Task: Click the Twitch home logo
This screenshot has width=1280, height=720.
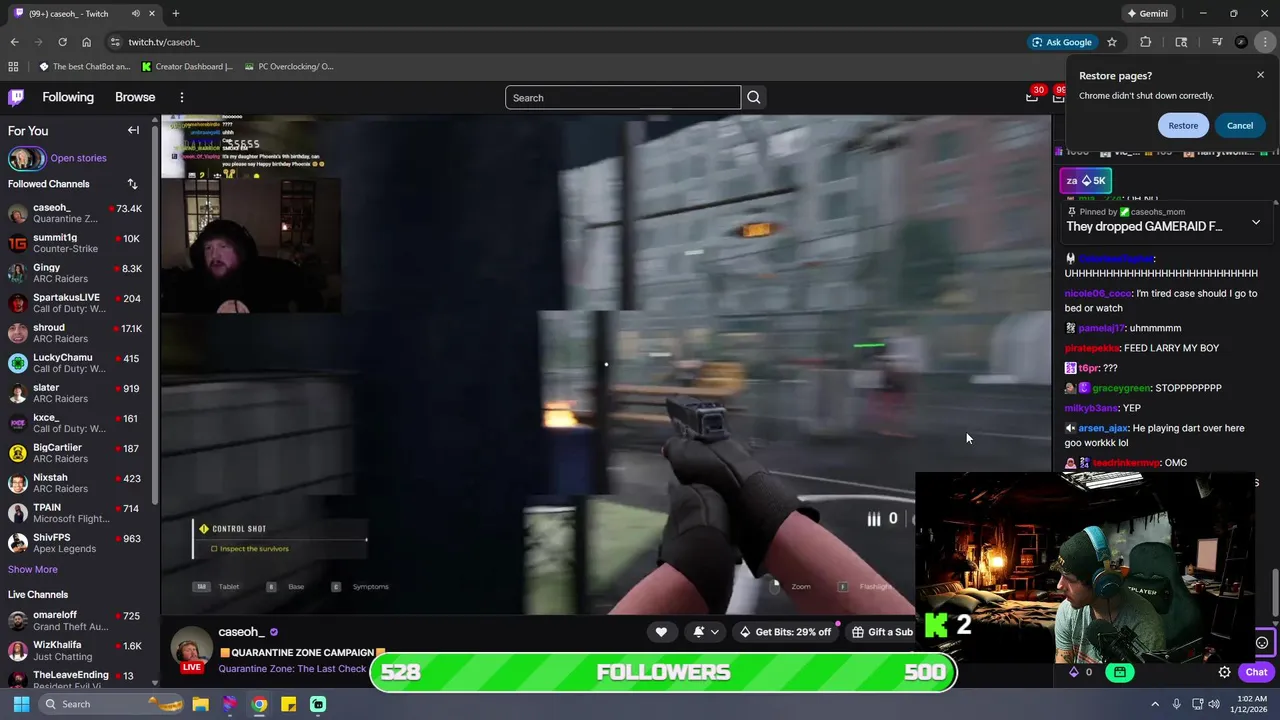Action: tap(16, 97)
